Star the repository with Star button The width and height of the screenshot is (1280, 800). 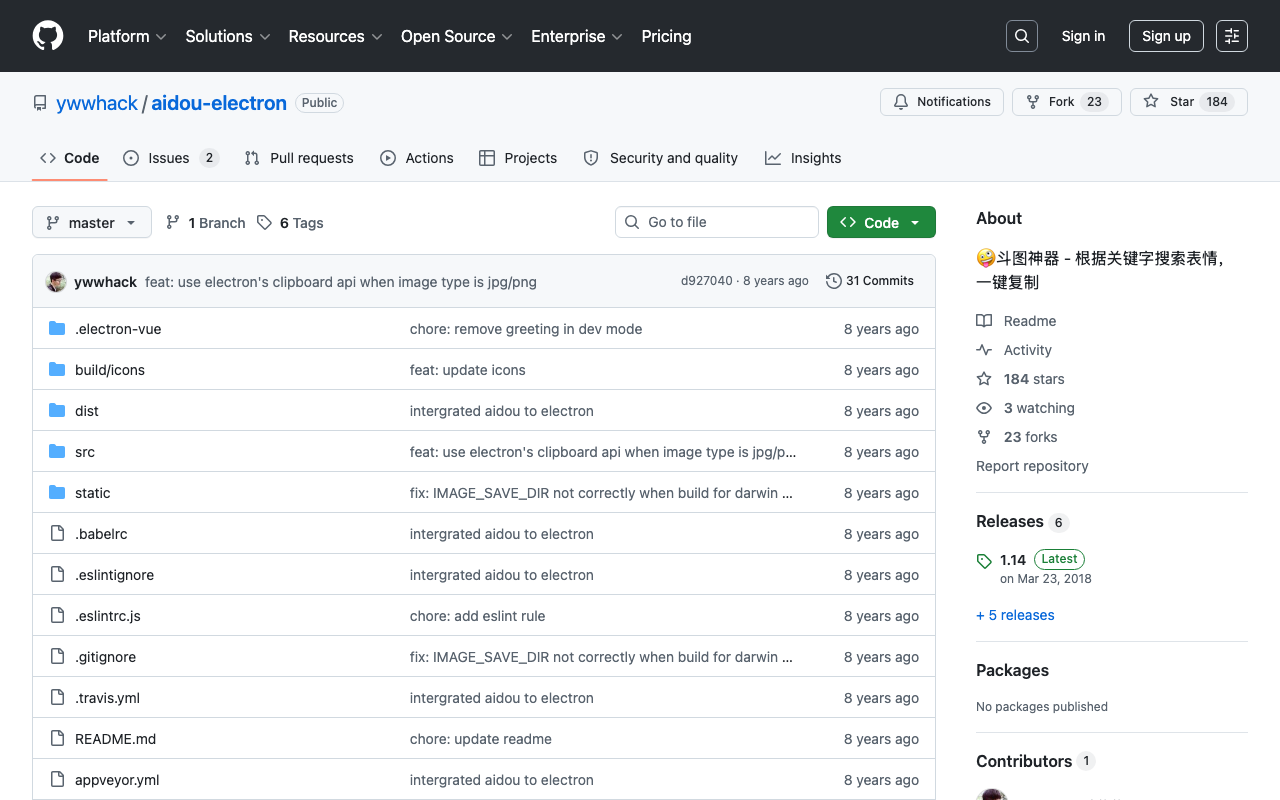1189,102
